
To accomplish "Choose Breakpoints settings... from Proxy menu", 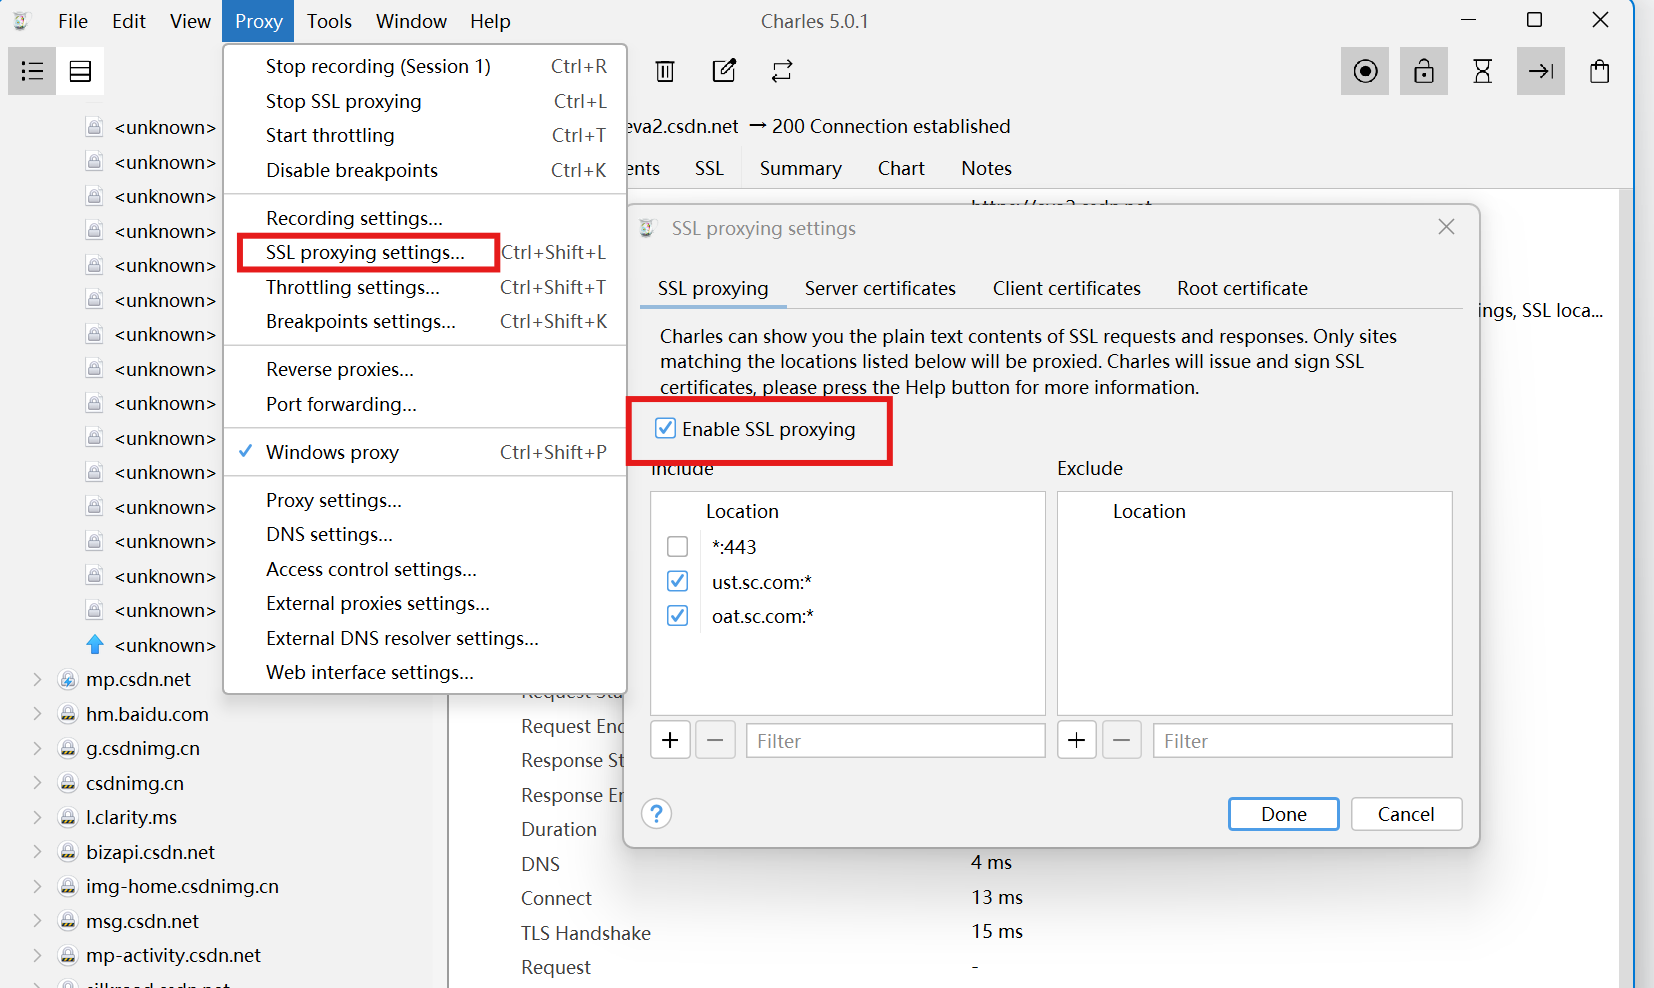I will (425, 321).
